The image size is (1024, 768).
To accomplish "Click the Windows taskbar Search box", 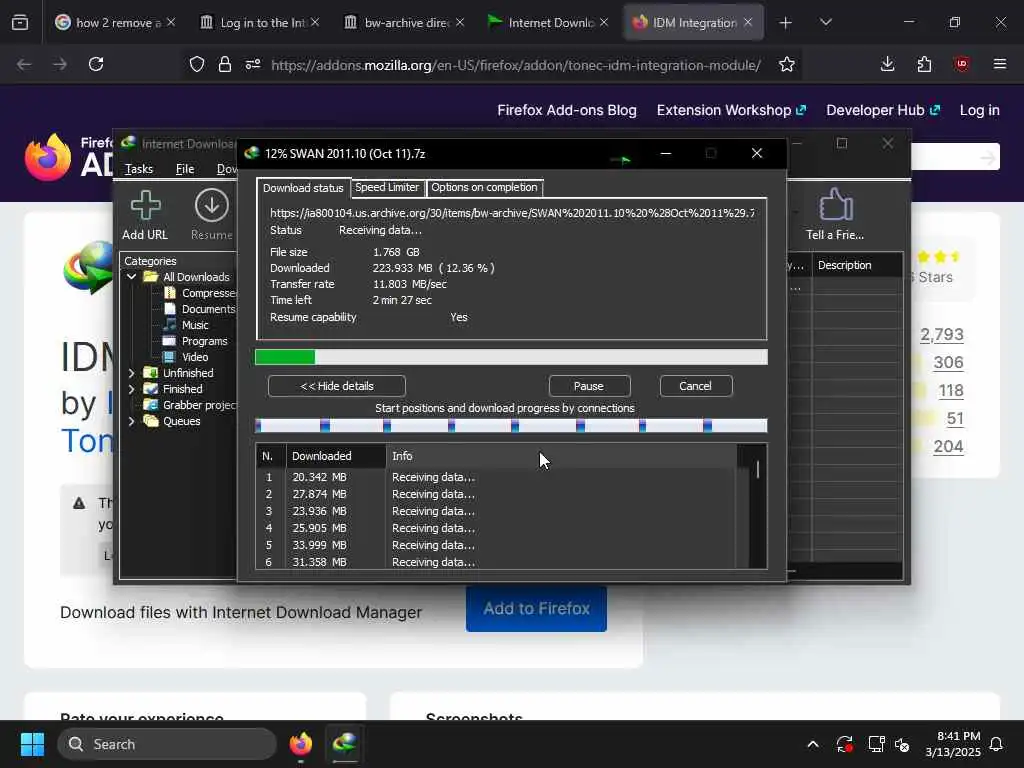I will (x=167, y=744).
